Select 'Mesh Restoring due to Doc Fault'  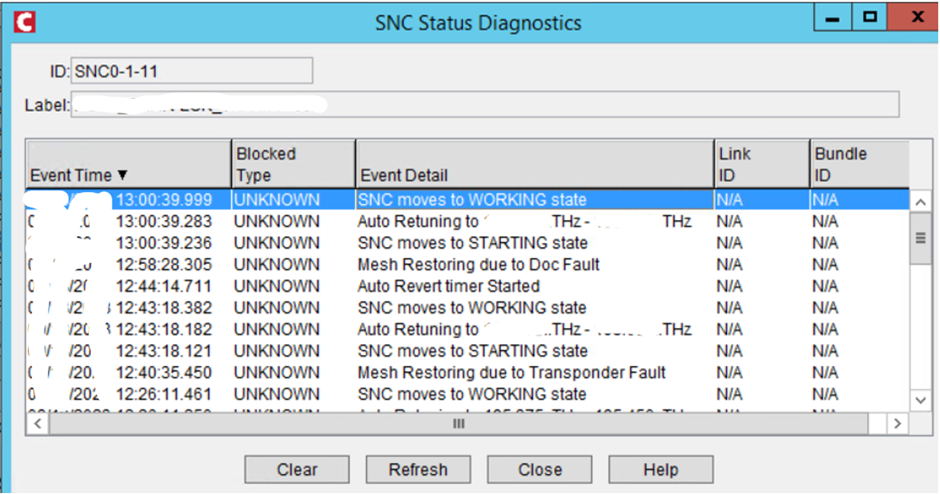tap(468, 264)
